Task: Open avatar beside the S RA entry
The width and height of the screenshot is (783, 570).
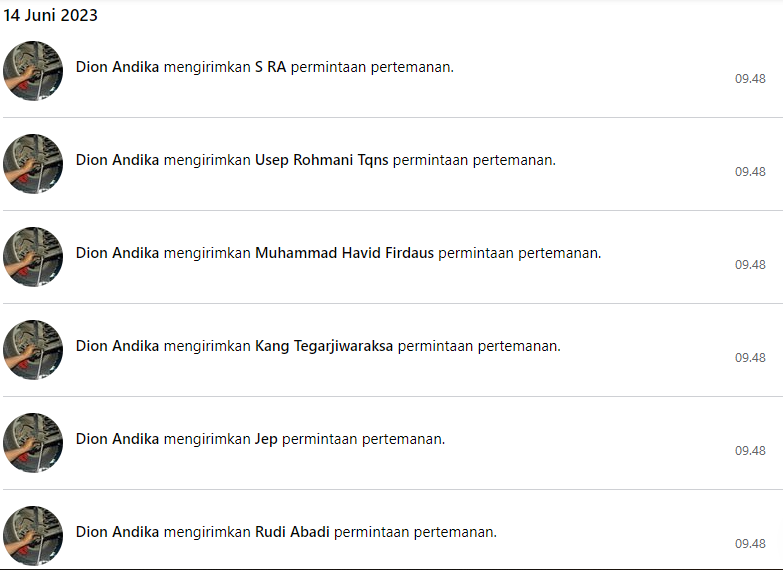Action: [x=33, y=71]
